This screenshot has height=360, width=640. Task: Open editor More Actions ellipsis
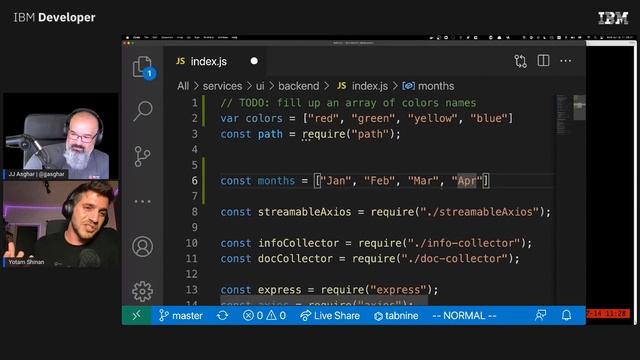tap(566, 61)
